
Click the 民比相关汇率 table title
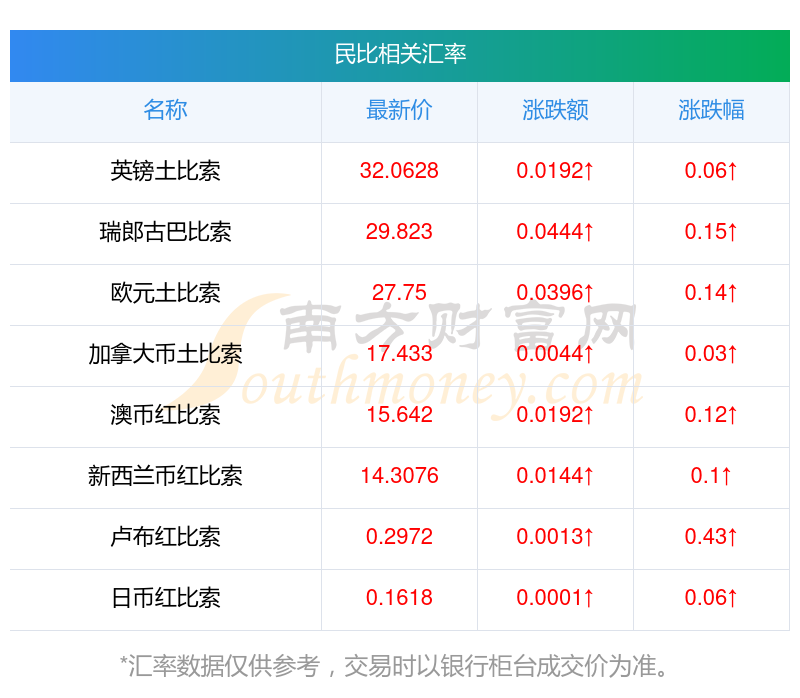[x=400, y=54]
